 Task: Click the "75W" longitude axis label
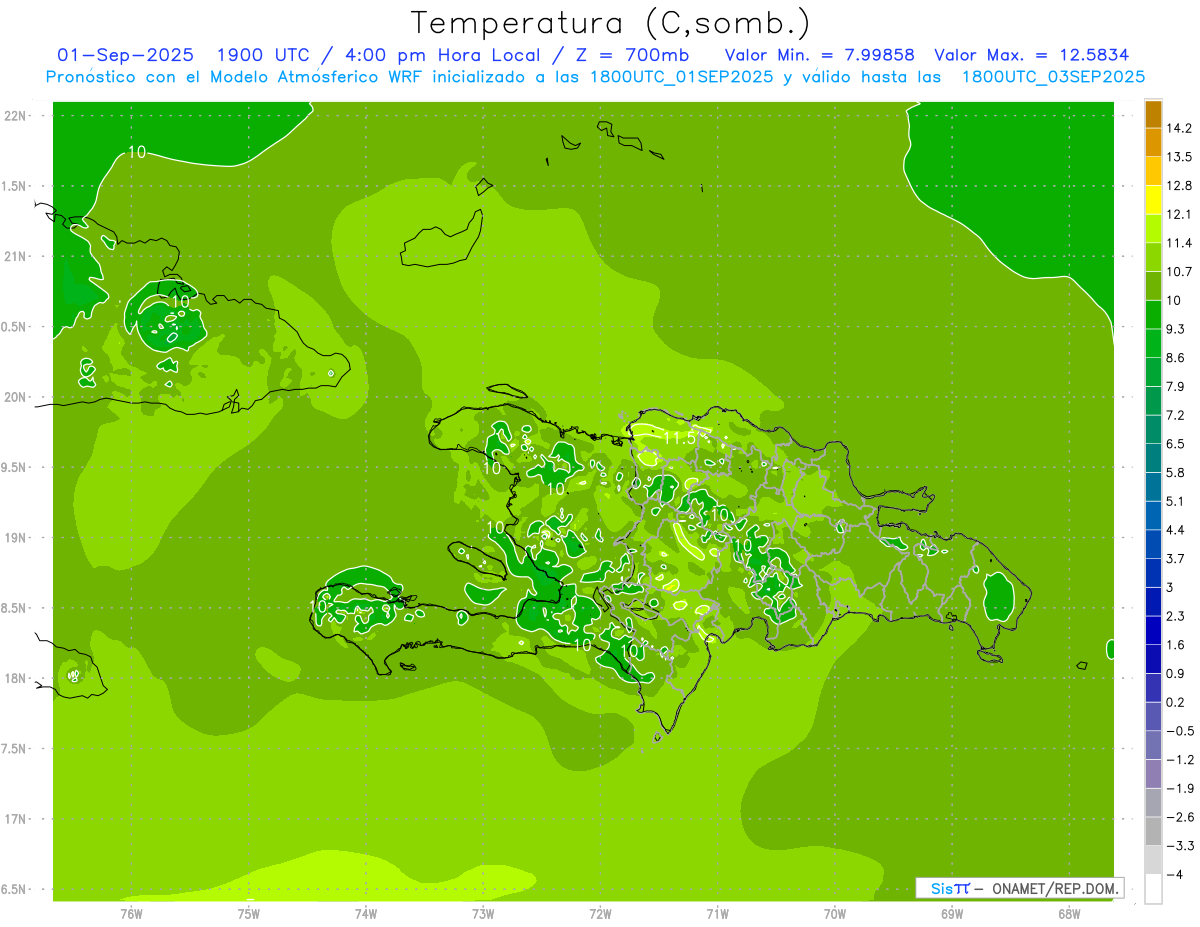pyautogui.click(x=249, y=913)
